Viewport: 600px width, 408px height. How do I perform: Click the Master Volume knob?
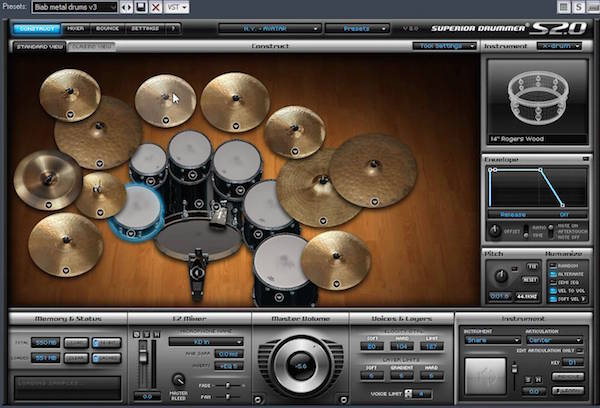click(x=301, y=366)
